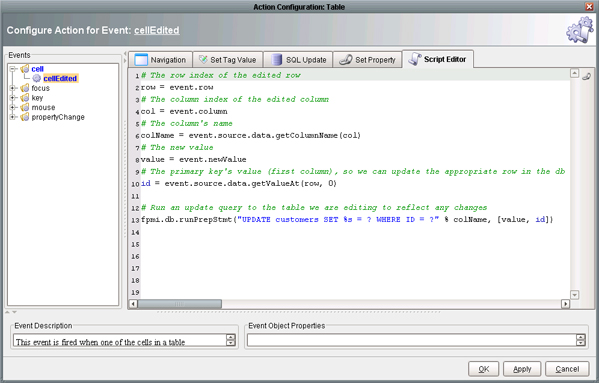The width and height of the screenshot is (599, 383).
Task: Click the Set Property link icon
Action: point(346,60)
